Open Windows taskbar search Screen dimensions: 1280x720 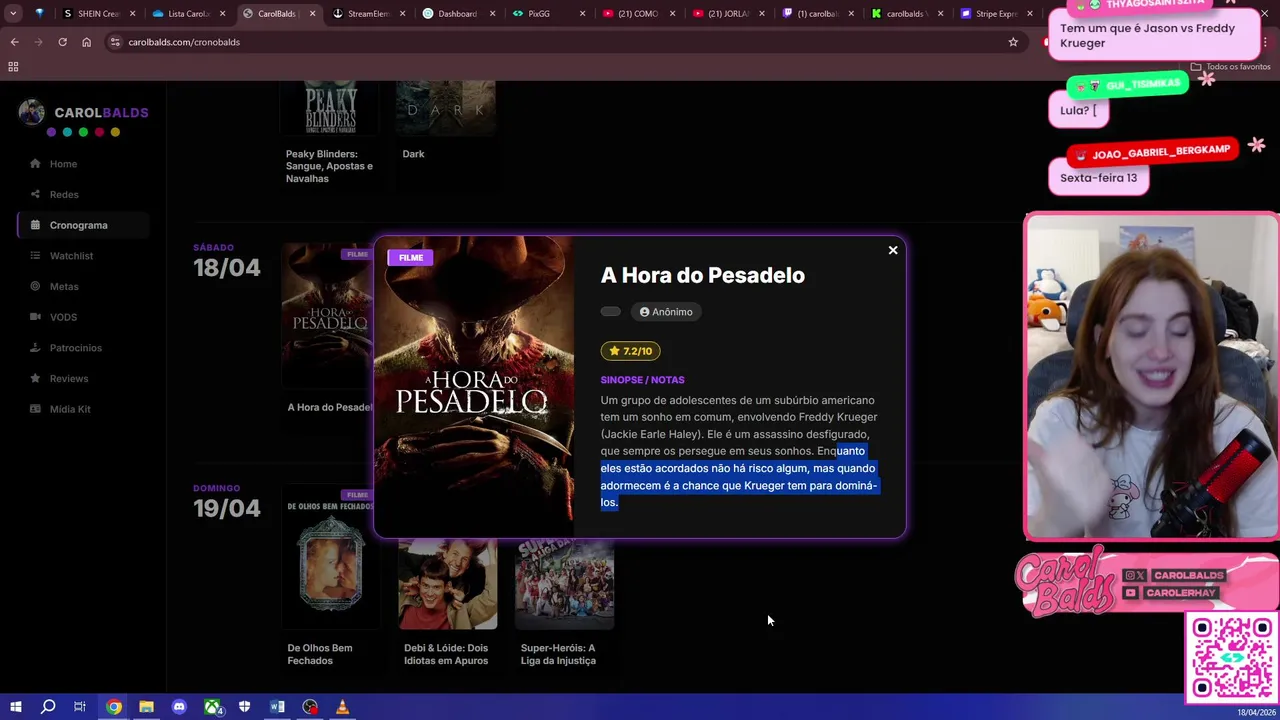click(48, 707)
